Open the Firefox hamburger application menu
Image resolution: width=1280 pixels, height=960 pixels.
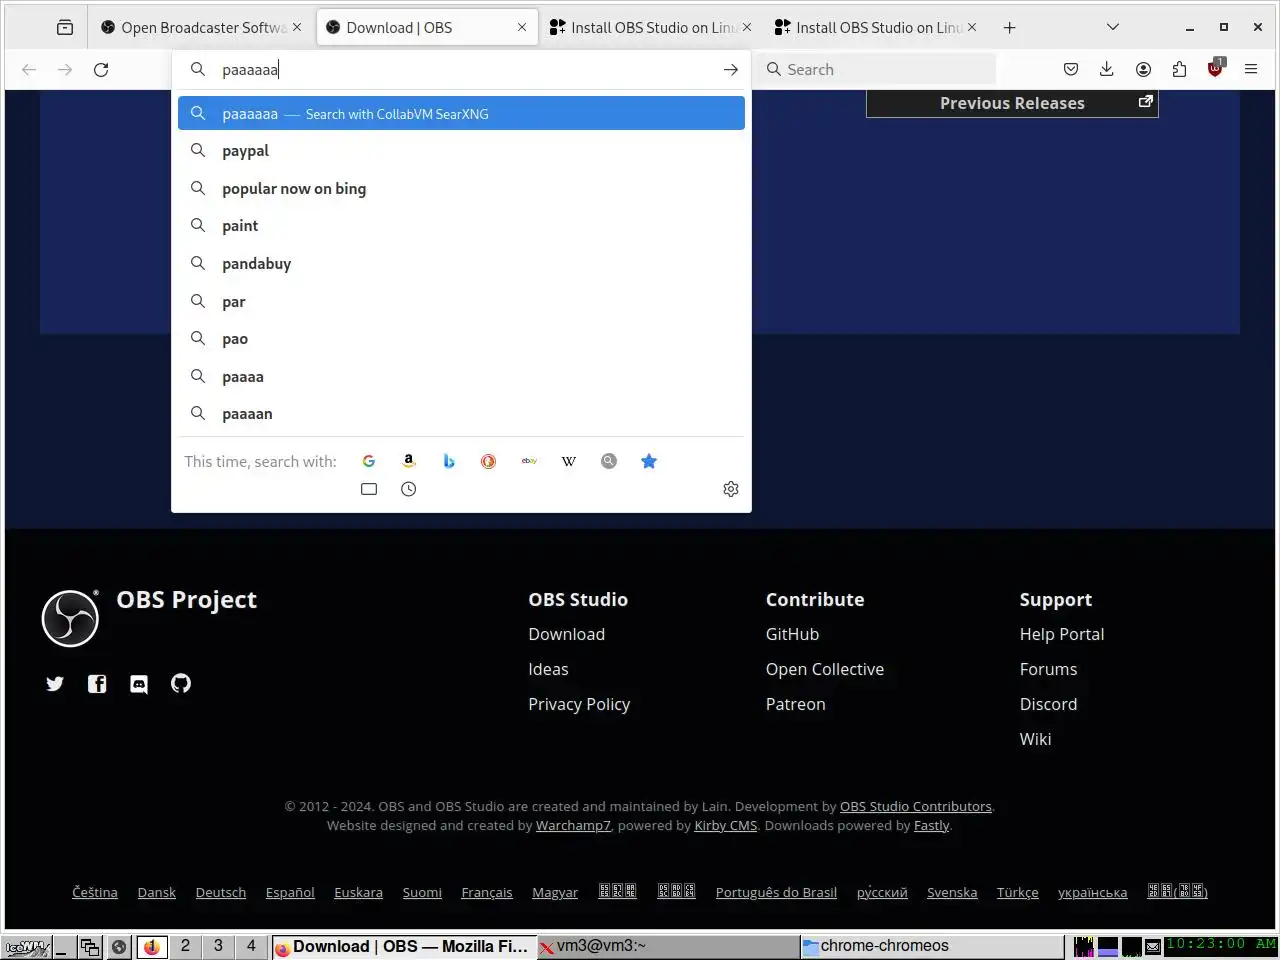tap(1251, 69)
